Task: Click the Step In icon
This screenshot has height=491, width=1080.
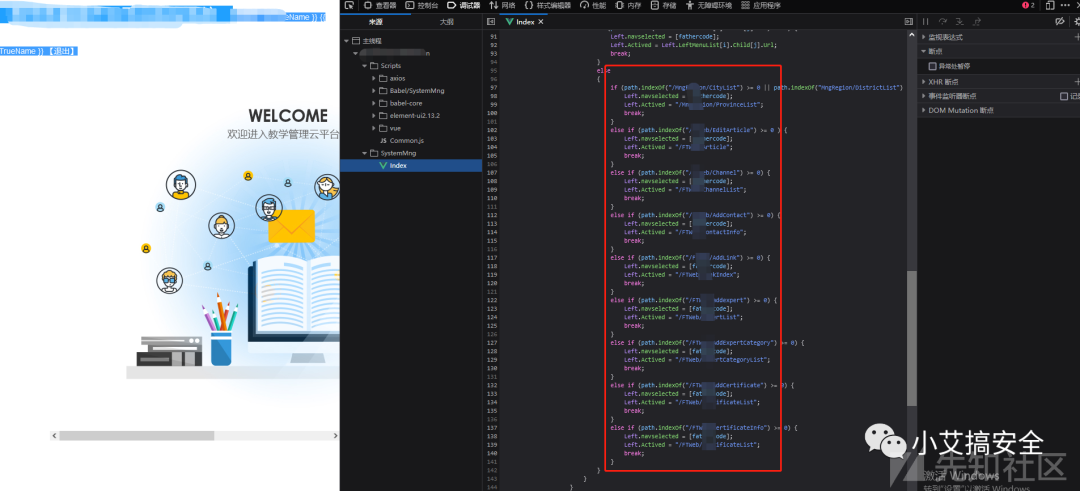Action: pos(959,22)
